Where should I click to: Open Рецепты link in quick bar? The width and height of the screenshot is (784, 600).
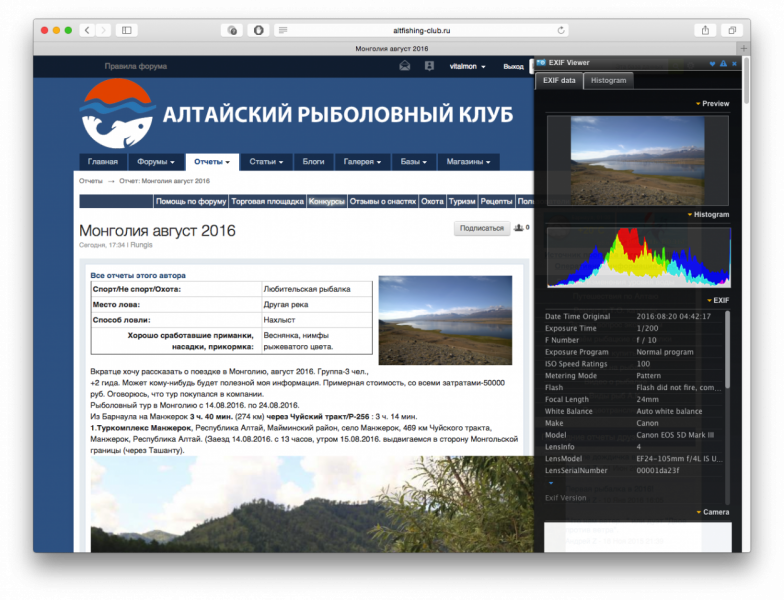coord(496,202)
